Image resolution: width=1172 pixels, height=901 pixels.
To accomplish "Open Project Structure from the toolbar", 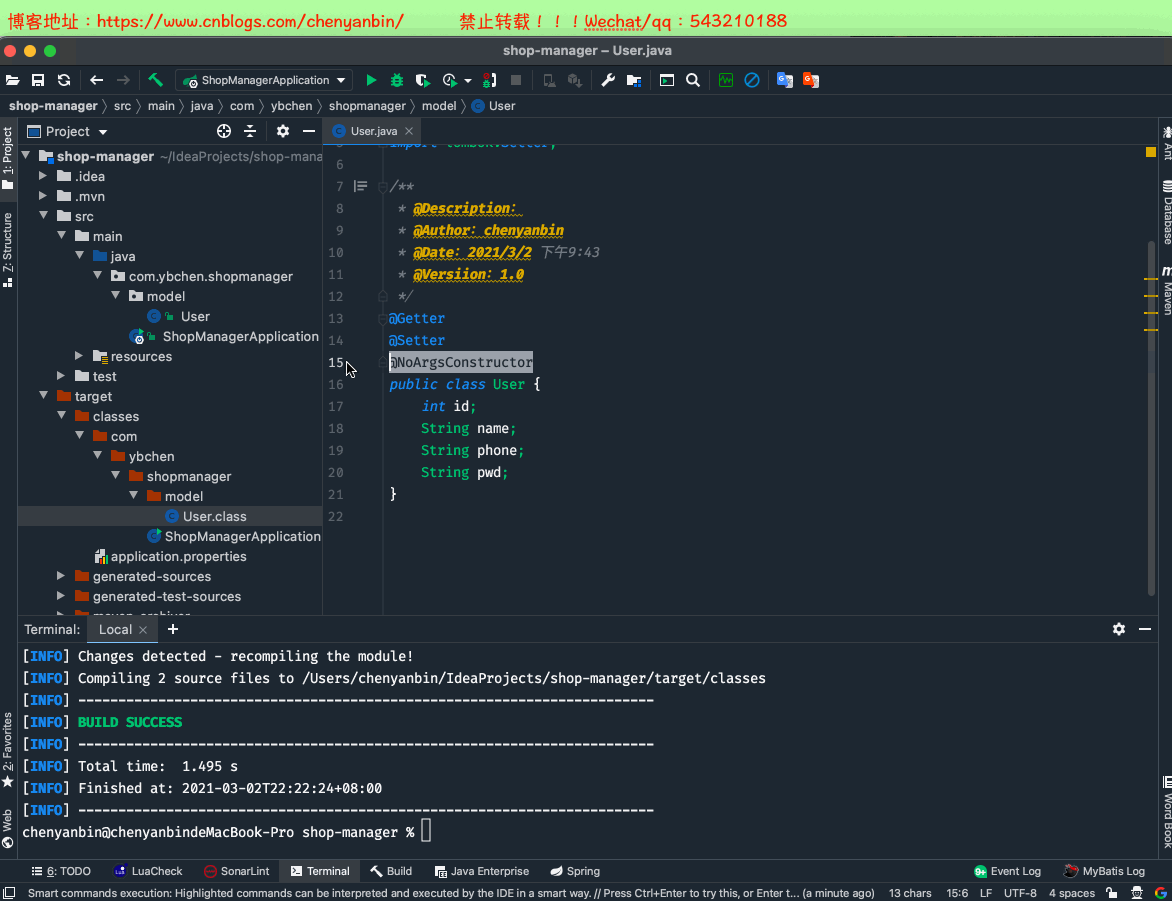I will coord(633,80).
